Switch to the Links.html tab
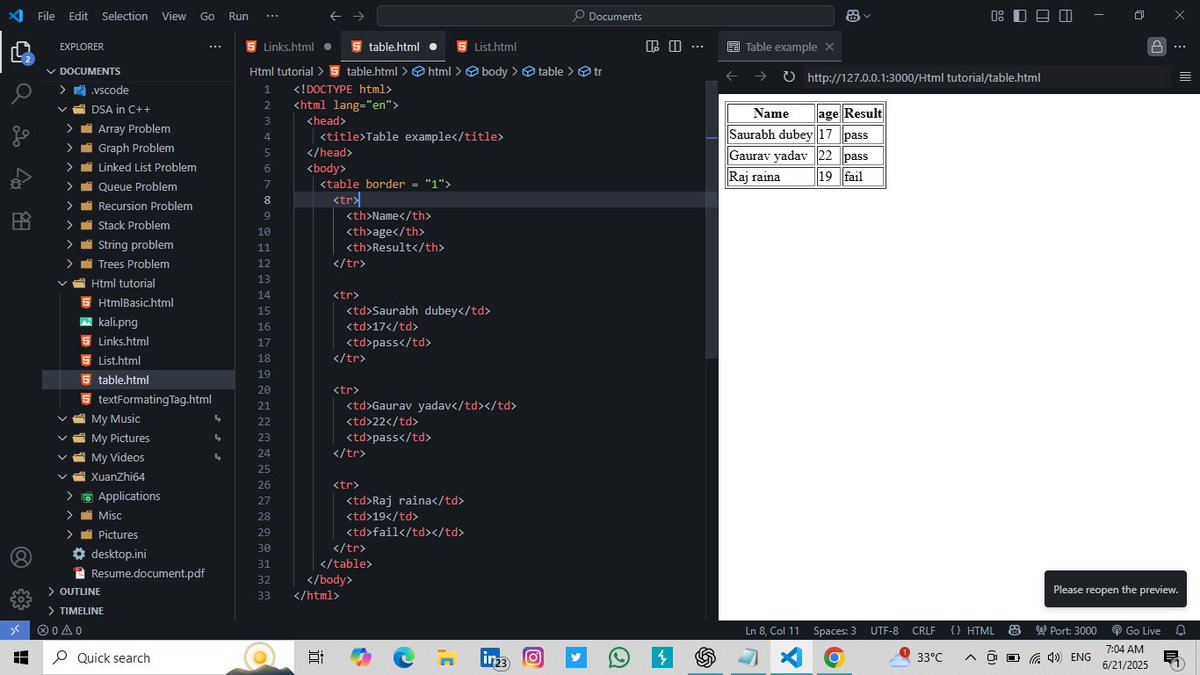Viewport: 1200px width, 675px height. (288, 46)
